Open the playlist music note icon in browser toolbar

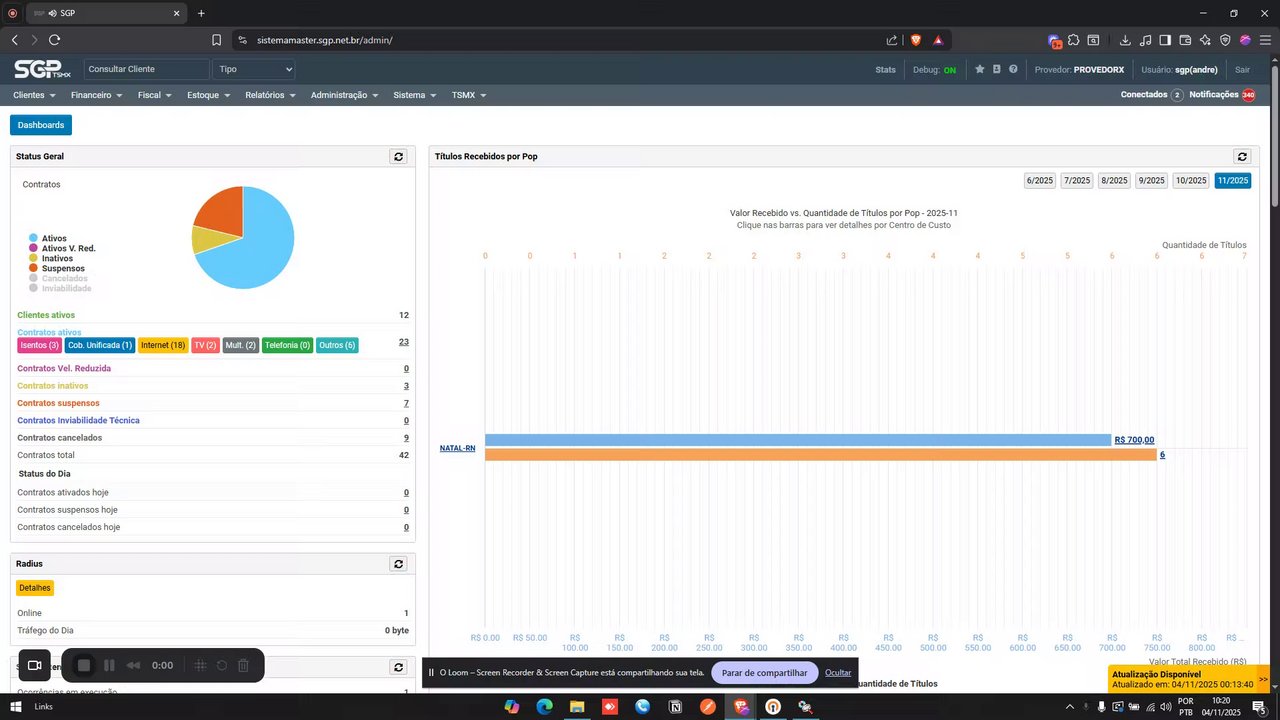pyautogui.click(x=1145, y=40)
